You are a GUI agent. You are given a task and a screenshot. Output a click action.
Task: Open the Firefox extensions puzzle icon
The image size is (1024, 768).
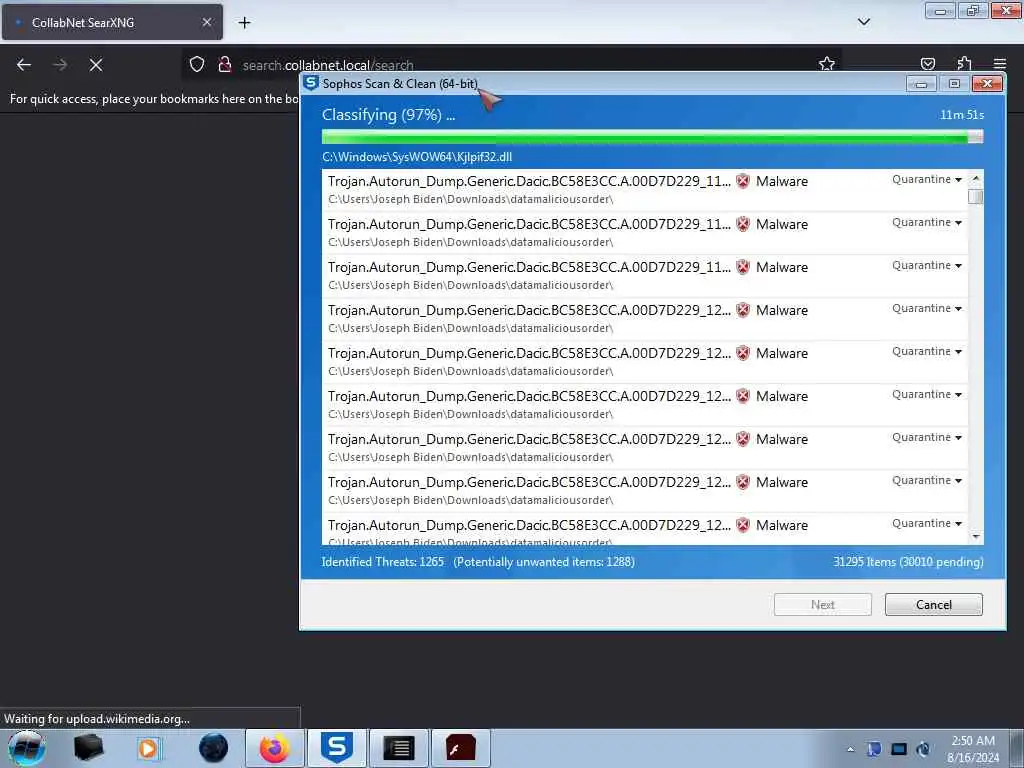pos(964,64)
